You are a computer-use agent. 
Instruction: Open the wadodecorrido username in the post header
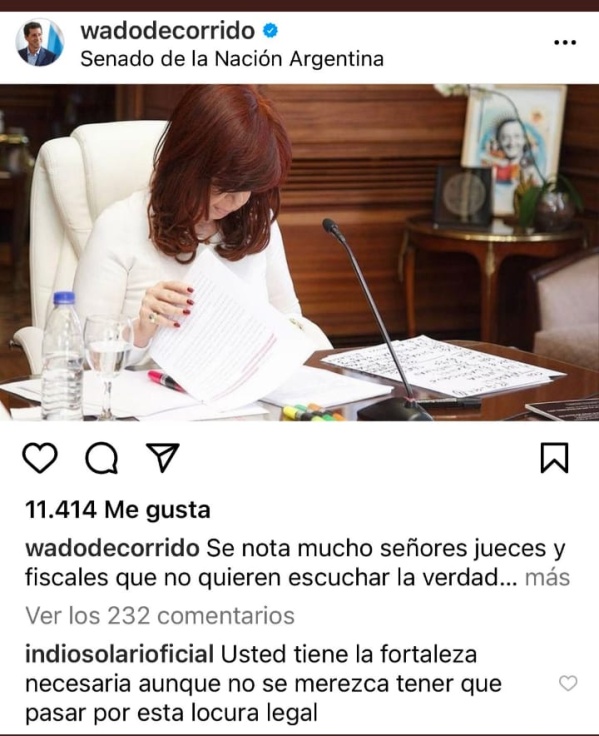[x=168, y=31]
